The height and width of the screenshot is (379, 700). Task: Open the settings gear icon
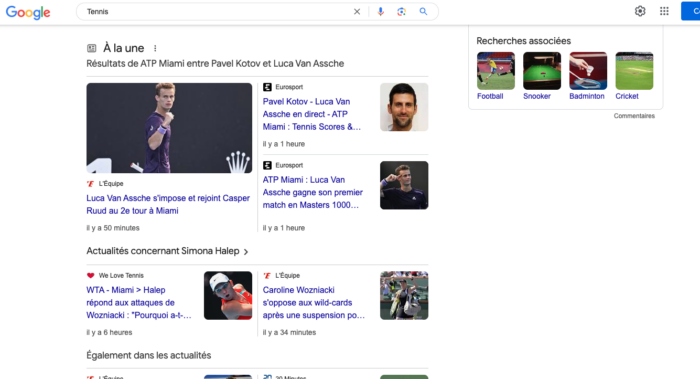(x=640, y=11)
